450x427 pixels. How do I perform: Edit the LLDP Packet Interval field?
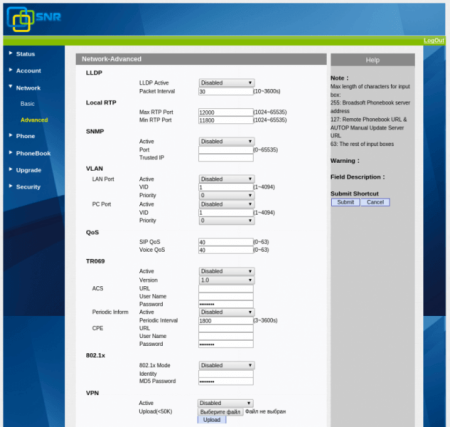[x=226, y=91]
